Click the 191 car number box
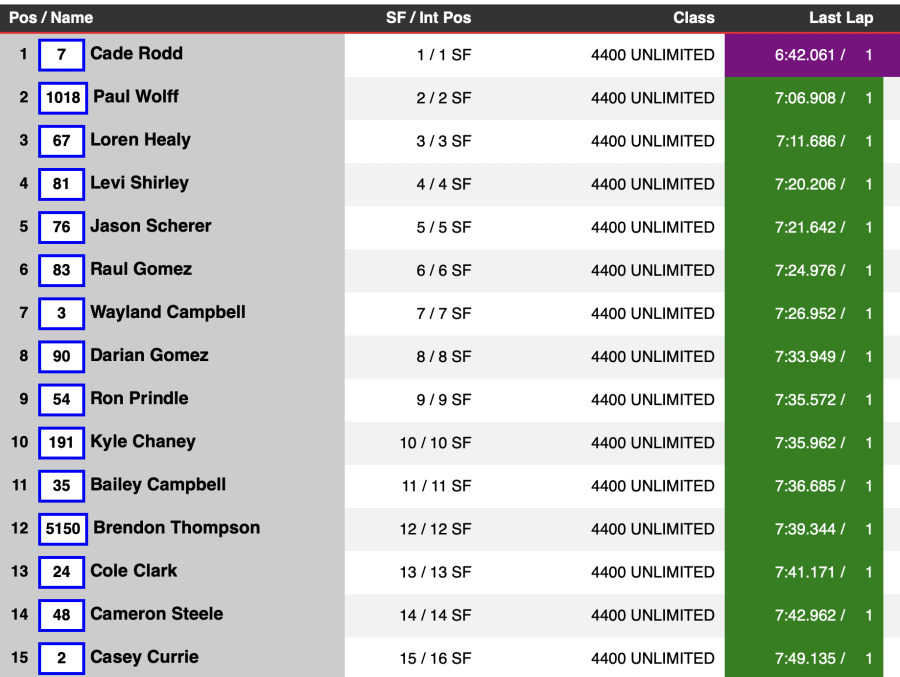Image resolution: width=900 pixels, height=677 pixels. [x=61, y=443]
